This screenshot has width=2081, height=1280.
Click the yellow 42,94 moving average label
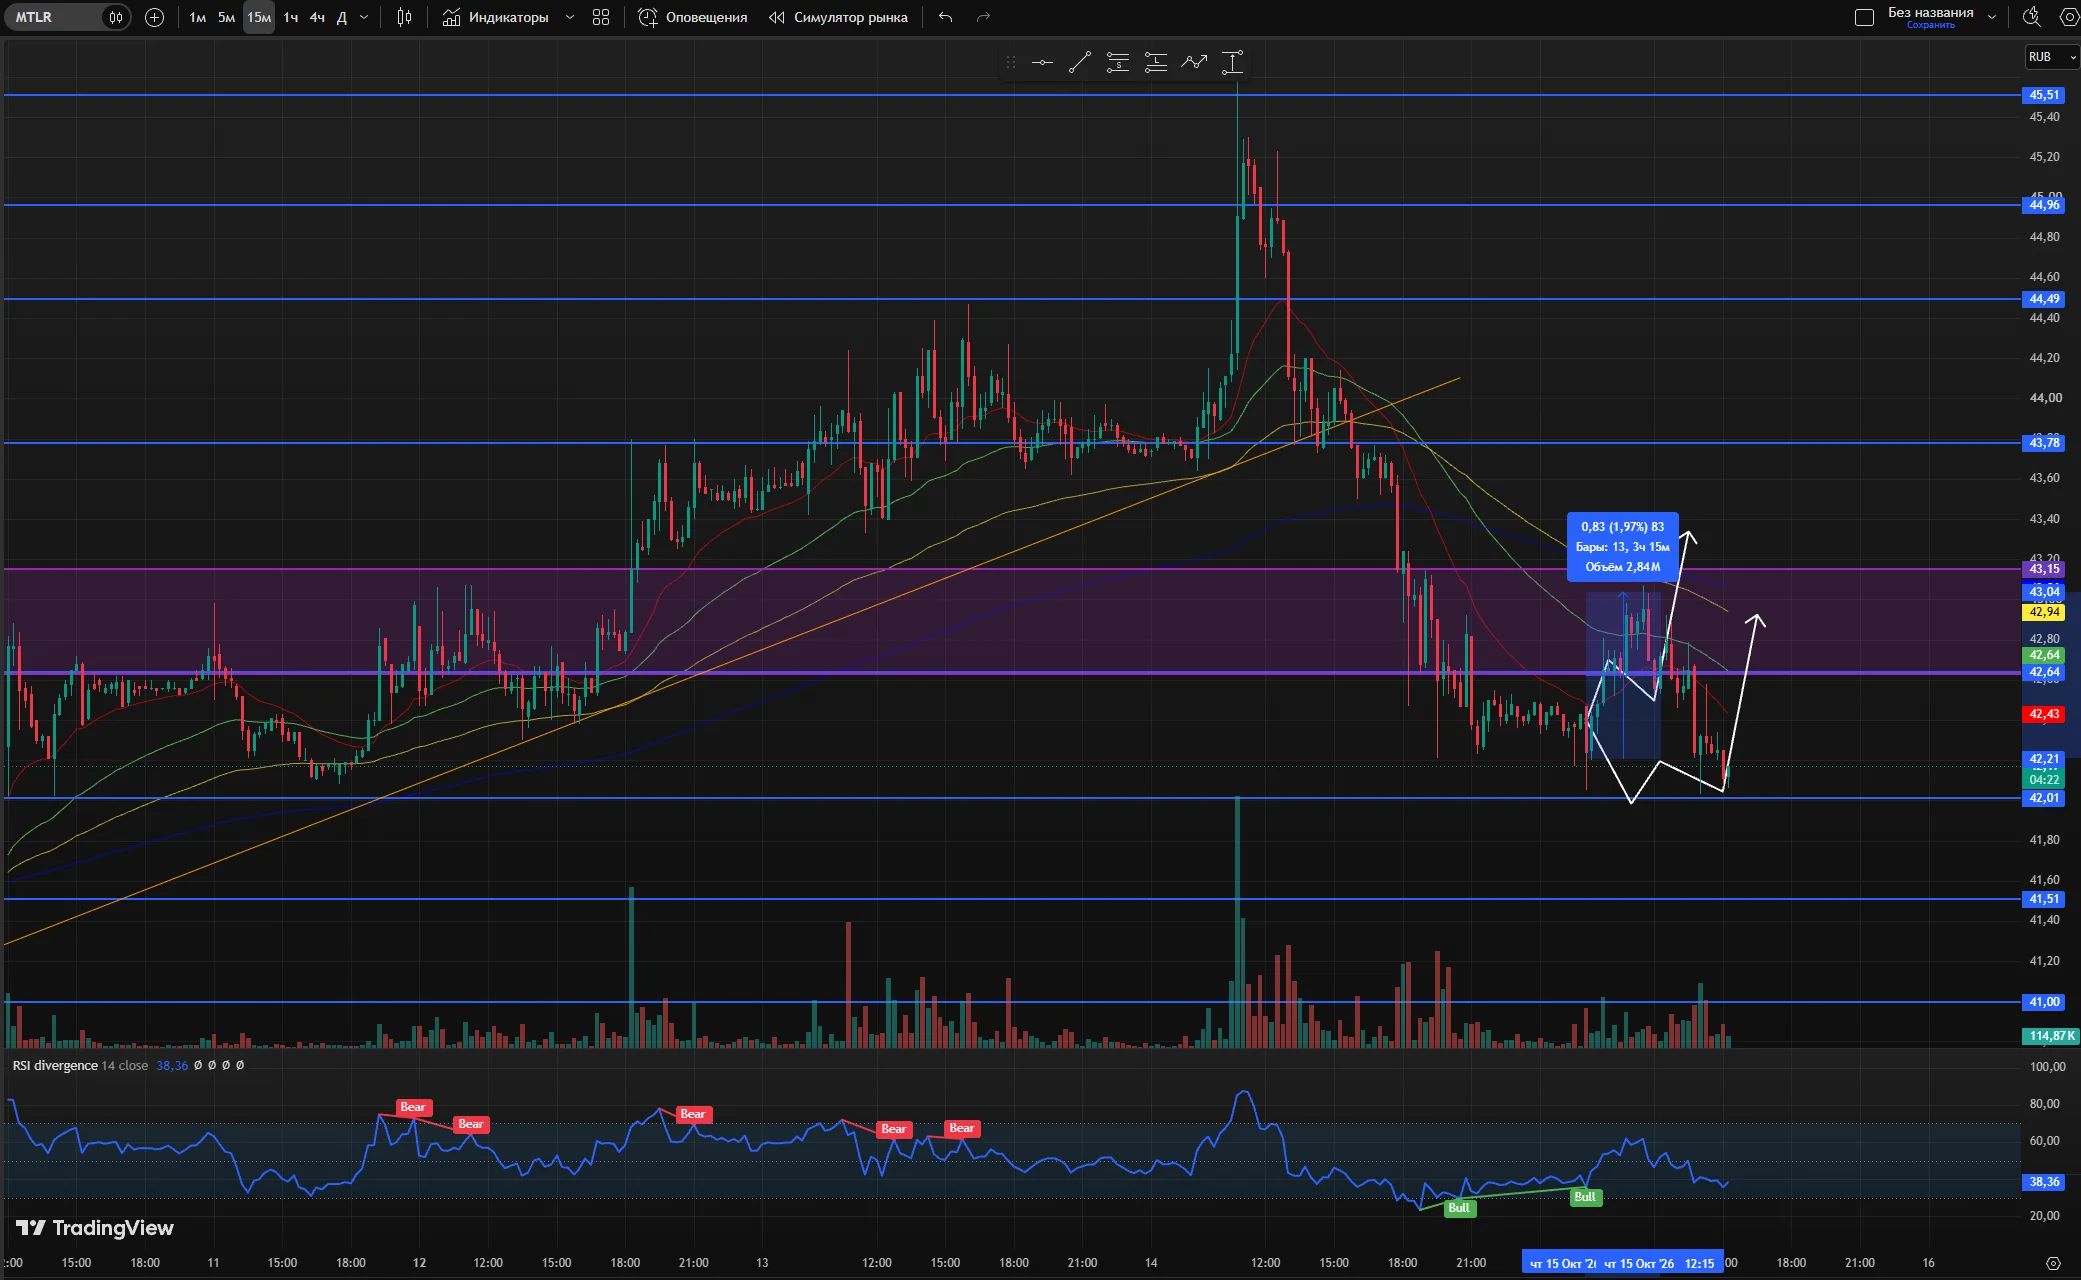tap(2044, 612)
